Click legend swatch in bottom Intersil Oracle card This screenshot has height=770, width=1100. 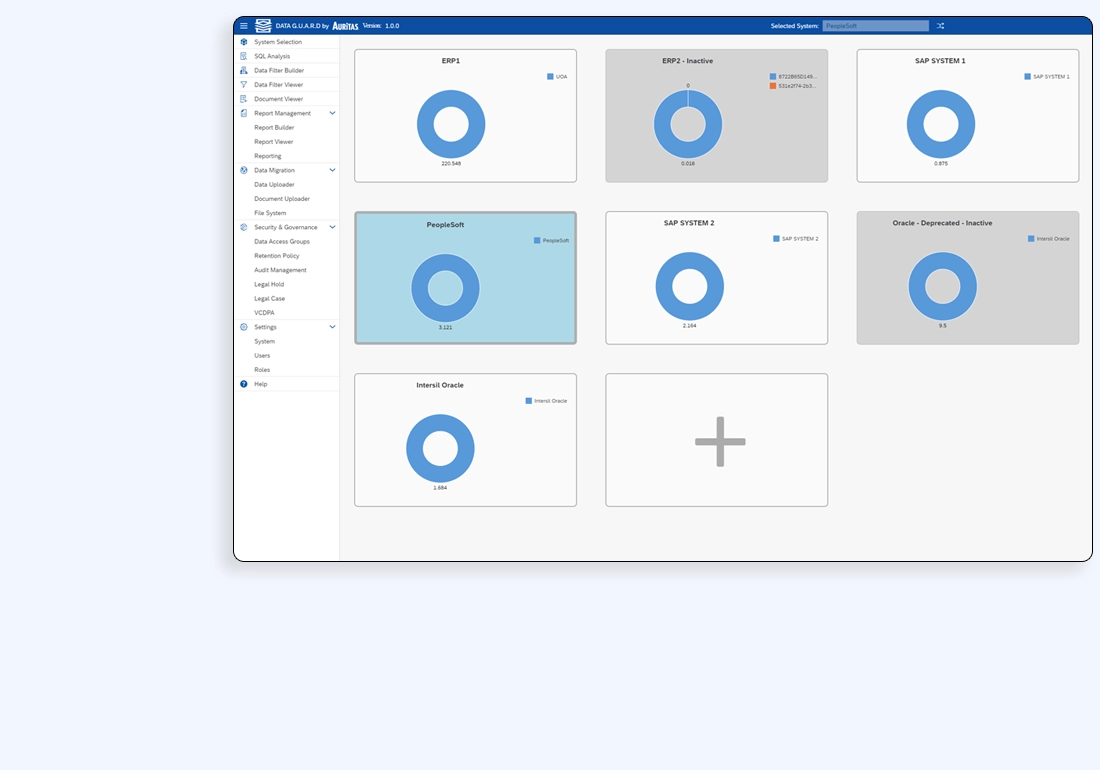tap(529, 401)
